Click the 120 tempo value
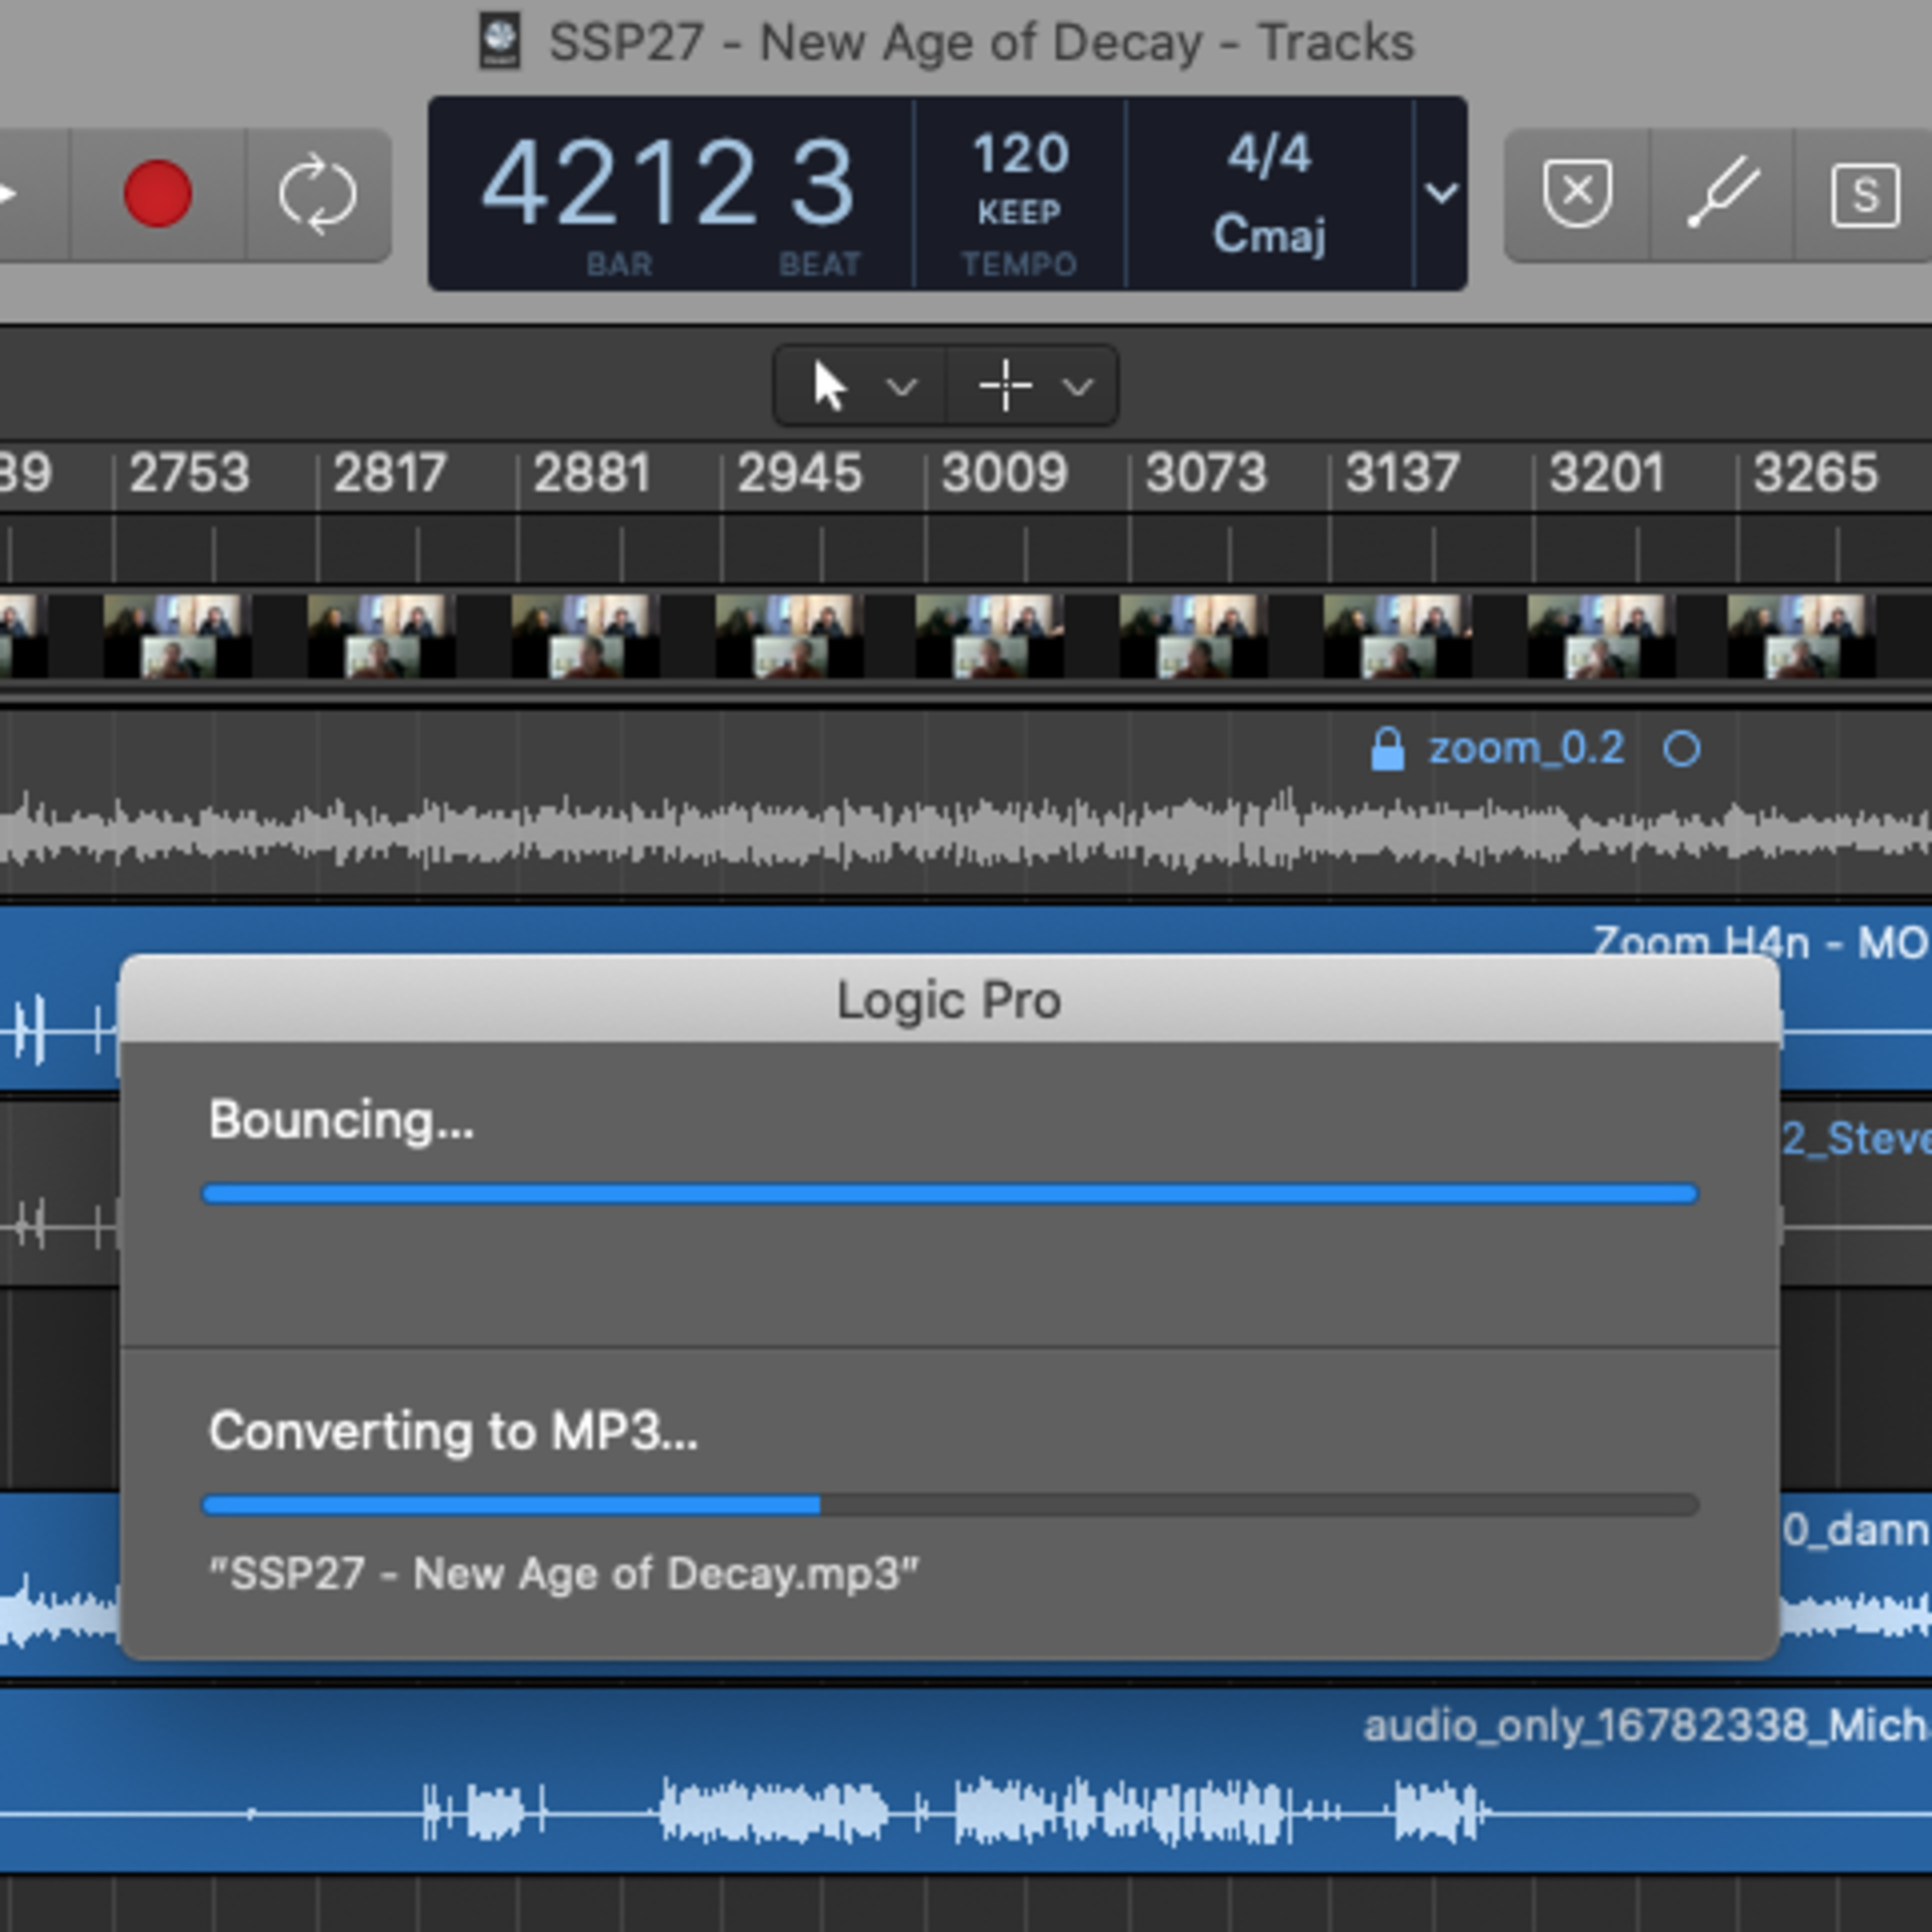Screen dimensions: 1932x1932 pyautogui.click(x=1020, y=155)
